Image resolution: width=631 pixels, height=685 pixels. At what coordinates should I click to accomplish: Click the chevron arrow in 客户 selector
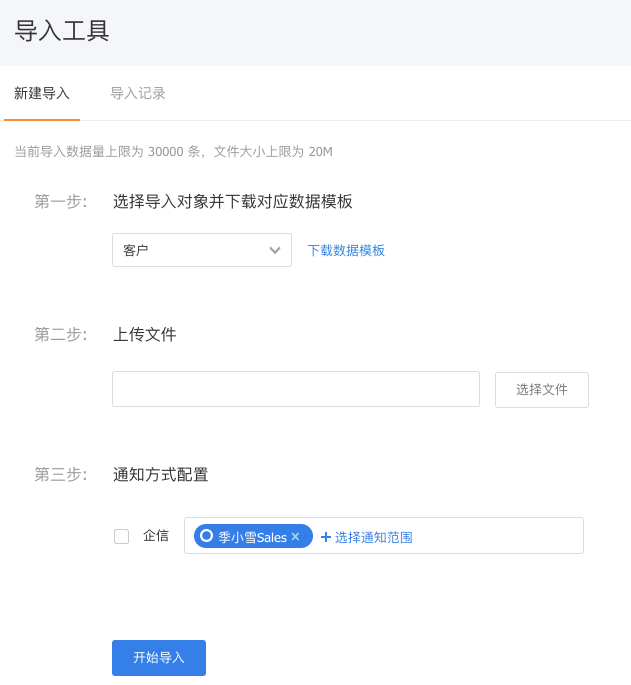275,250
